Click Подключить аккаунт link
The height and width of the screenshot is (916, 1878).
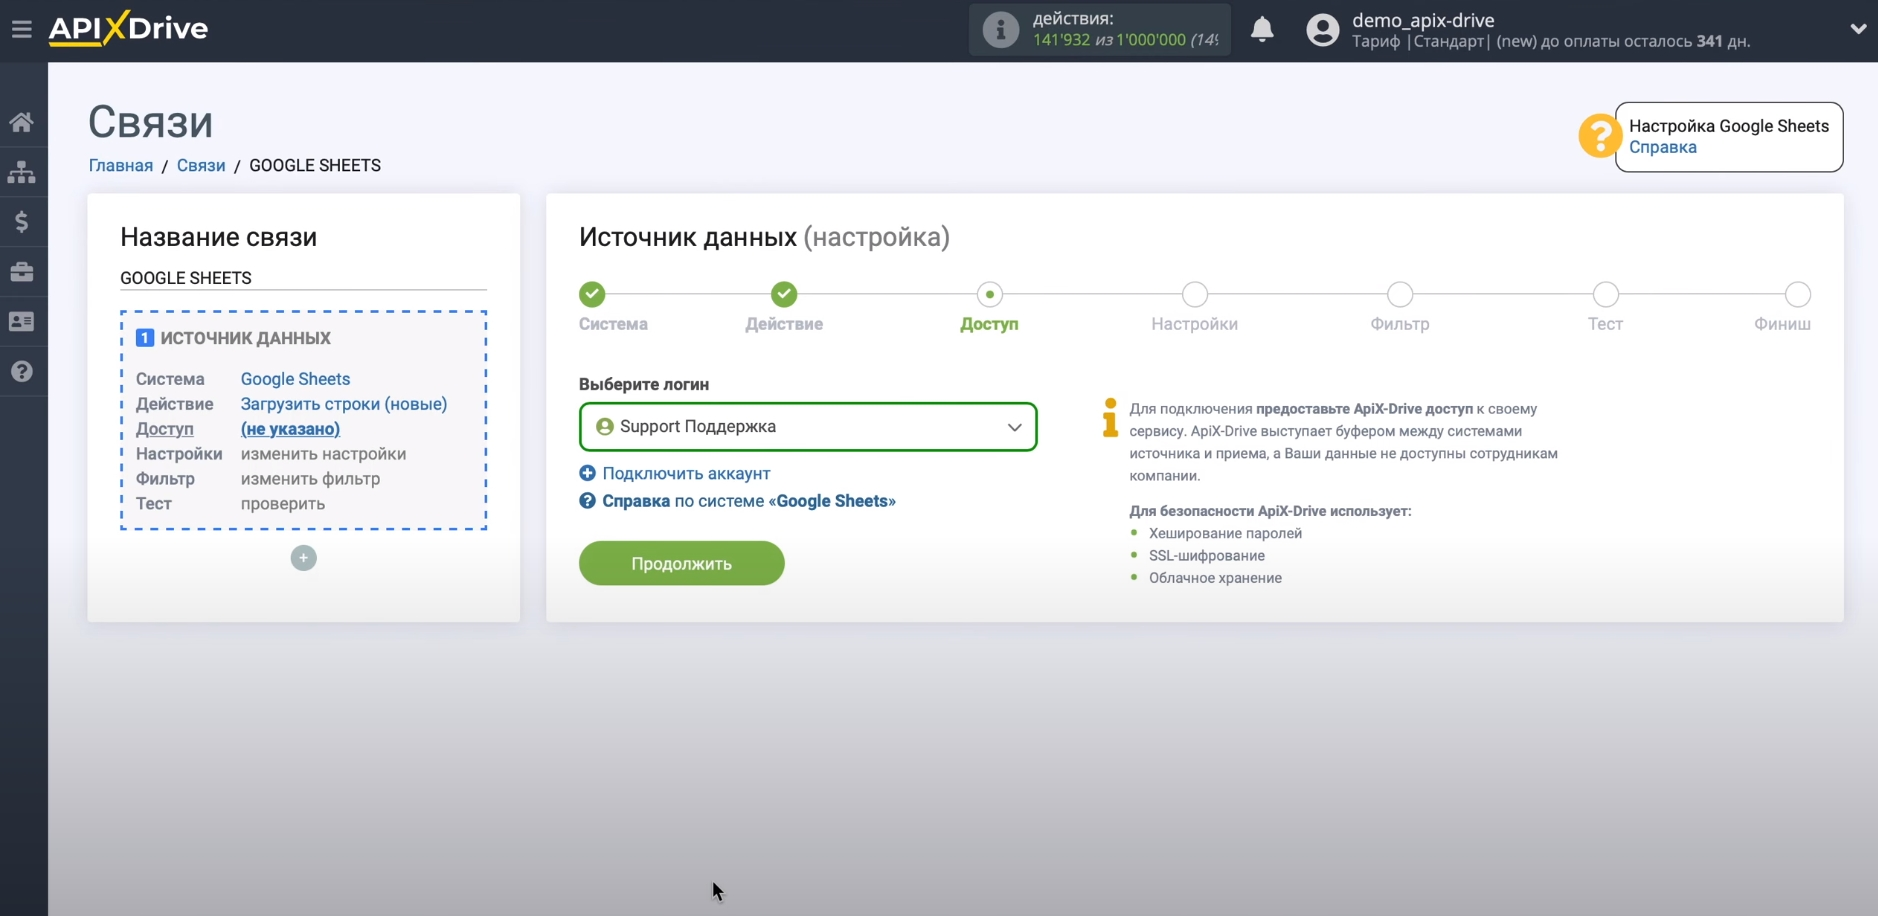click(x=686, y=473)
